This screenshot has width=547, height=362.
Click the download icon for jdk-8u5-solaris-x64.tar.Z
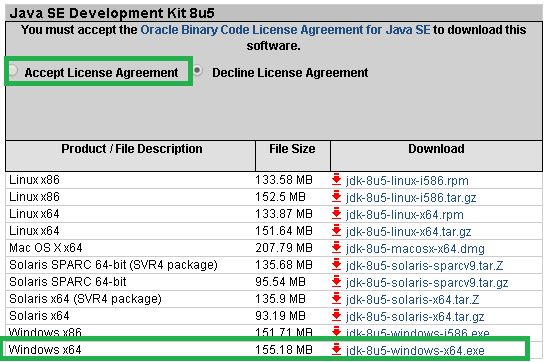pyautogui.click(x=336, y=299)
